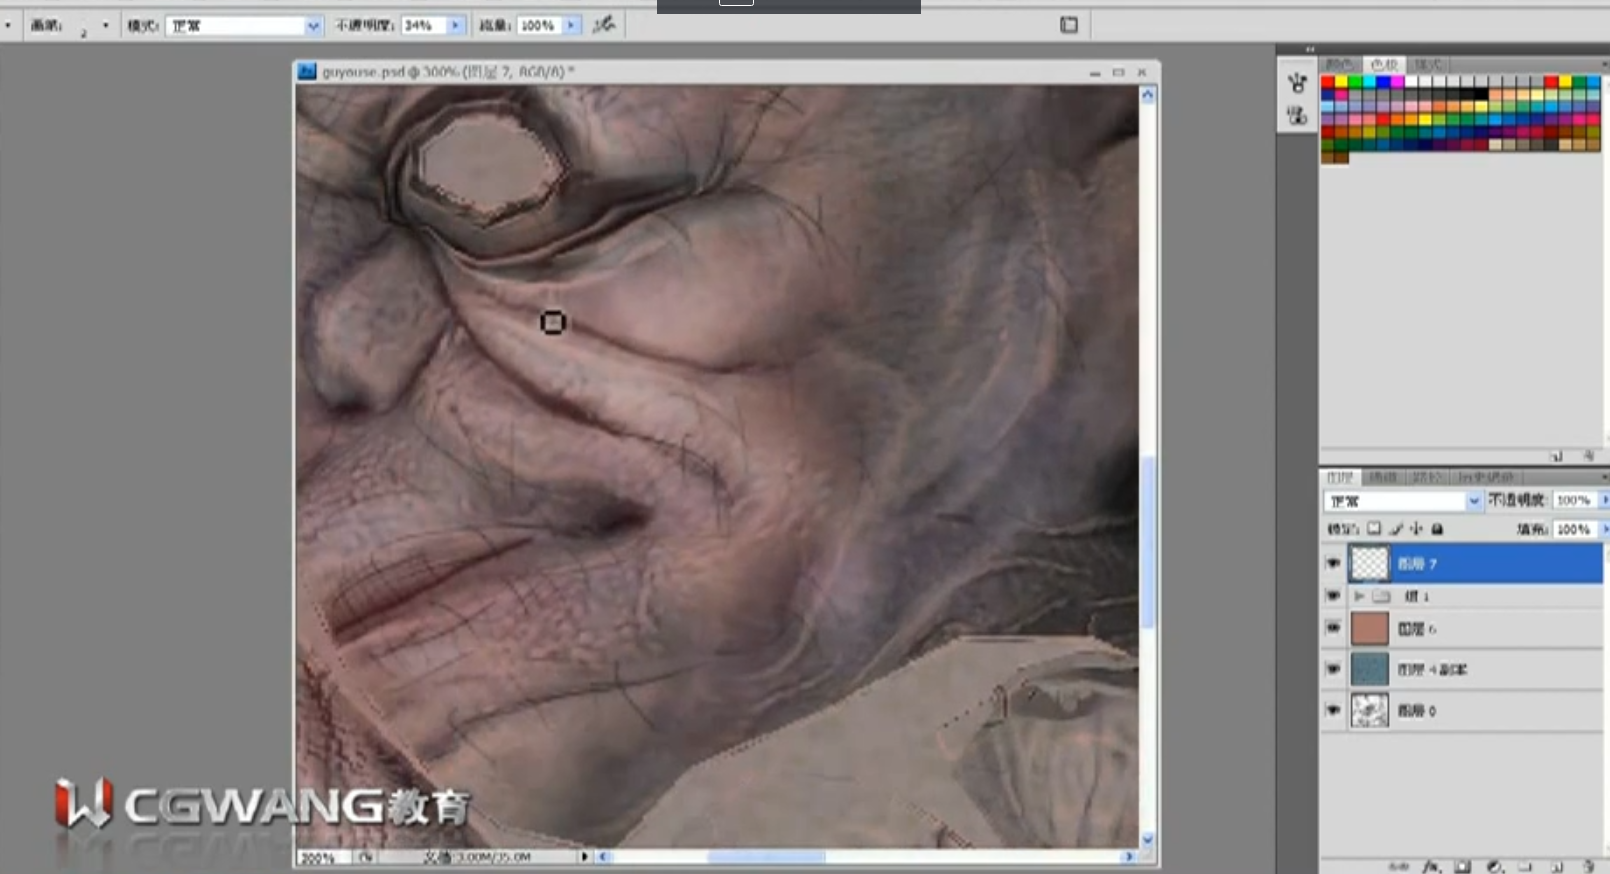Create new adjustment layer icon
This screenshot has height=874, width=1610.
pos(1495,866)
